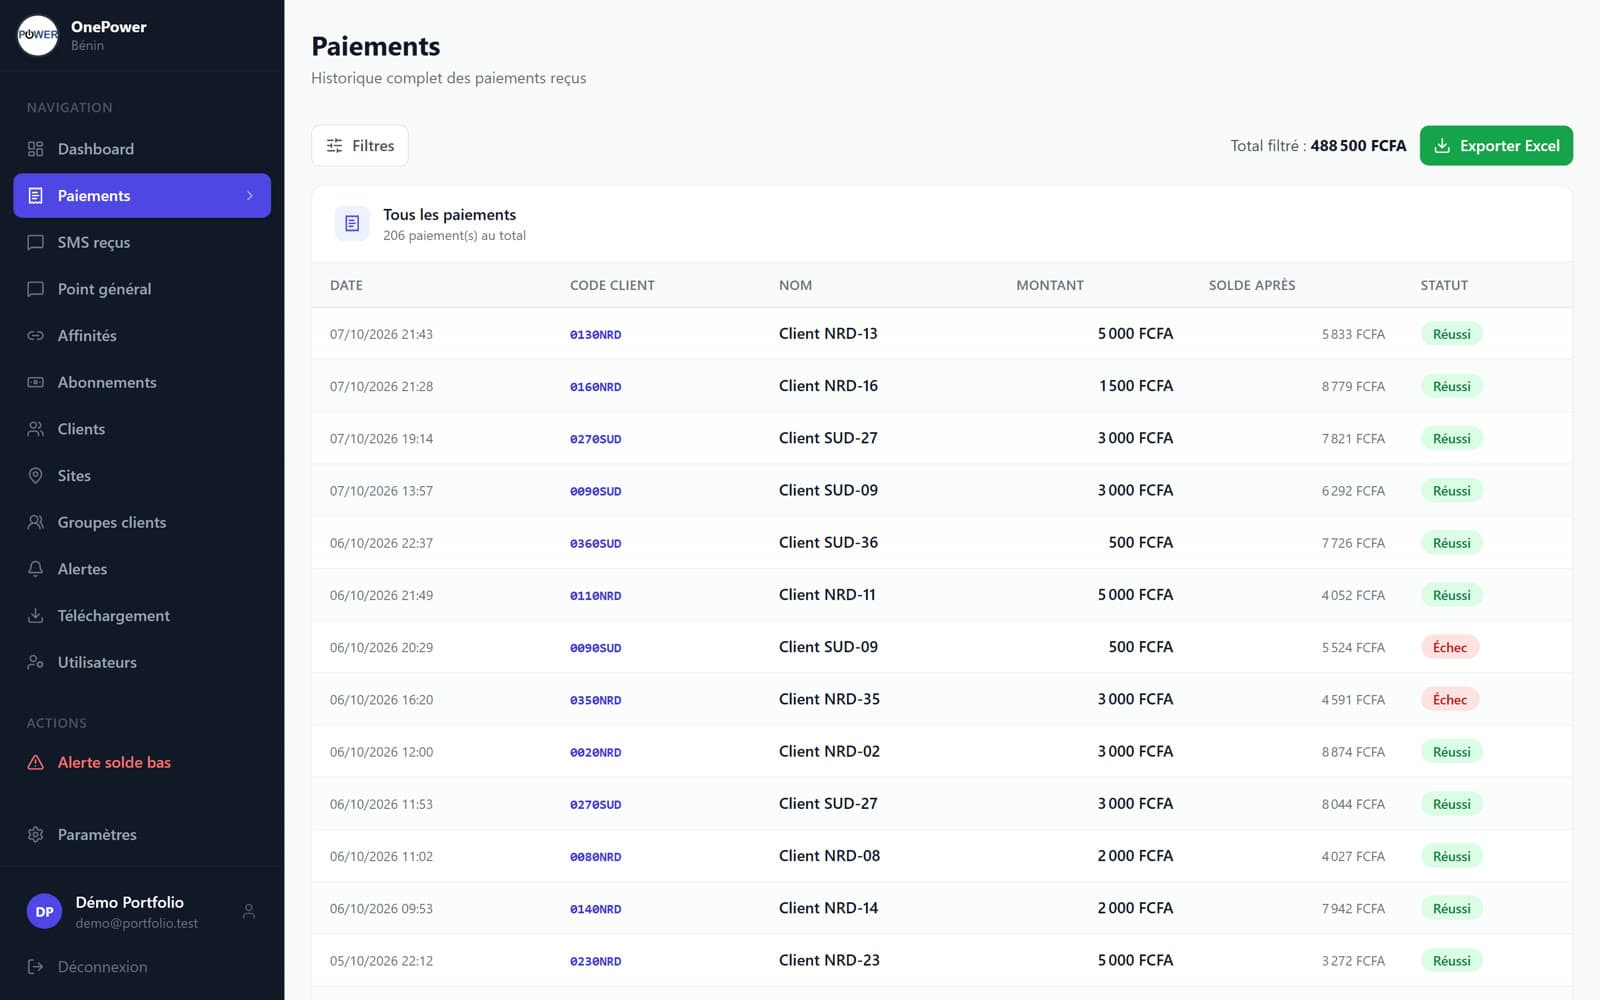Click the Clients people icon

pyautogui.click(x=35, y=429)
